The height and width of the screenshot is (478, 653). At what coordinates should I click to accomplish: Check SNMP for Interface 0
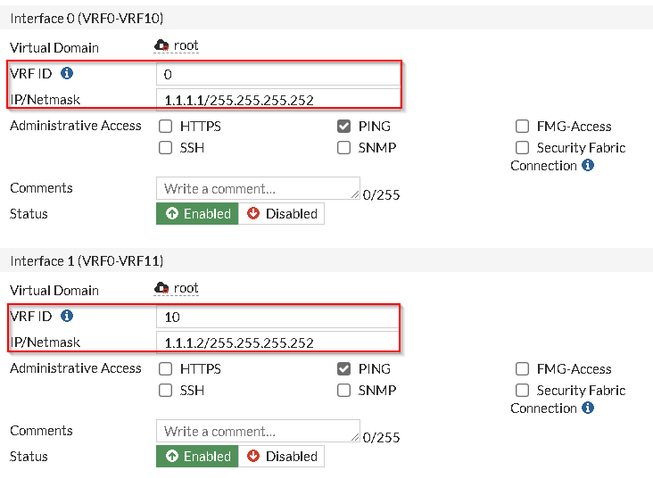coord(344,148)
